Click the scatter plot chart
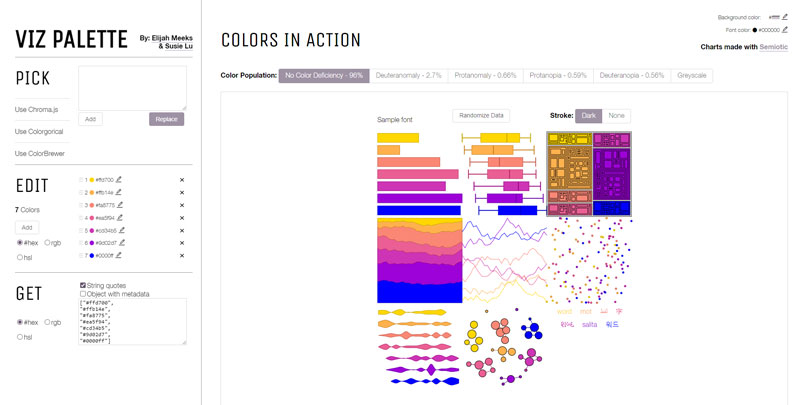 click(589, 261)
